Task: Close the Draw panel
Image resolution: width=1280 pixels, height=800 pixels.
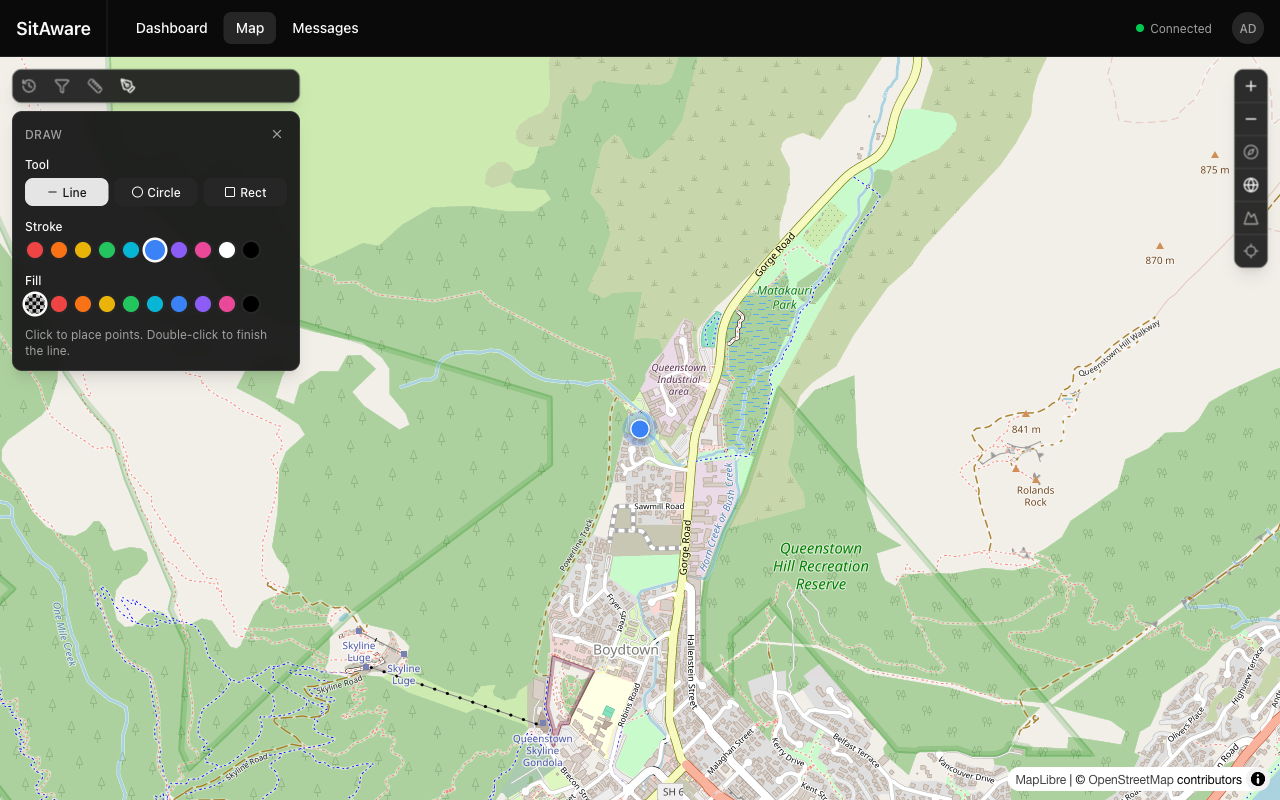Action: tap(277, 133)
